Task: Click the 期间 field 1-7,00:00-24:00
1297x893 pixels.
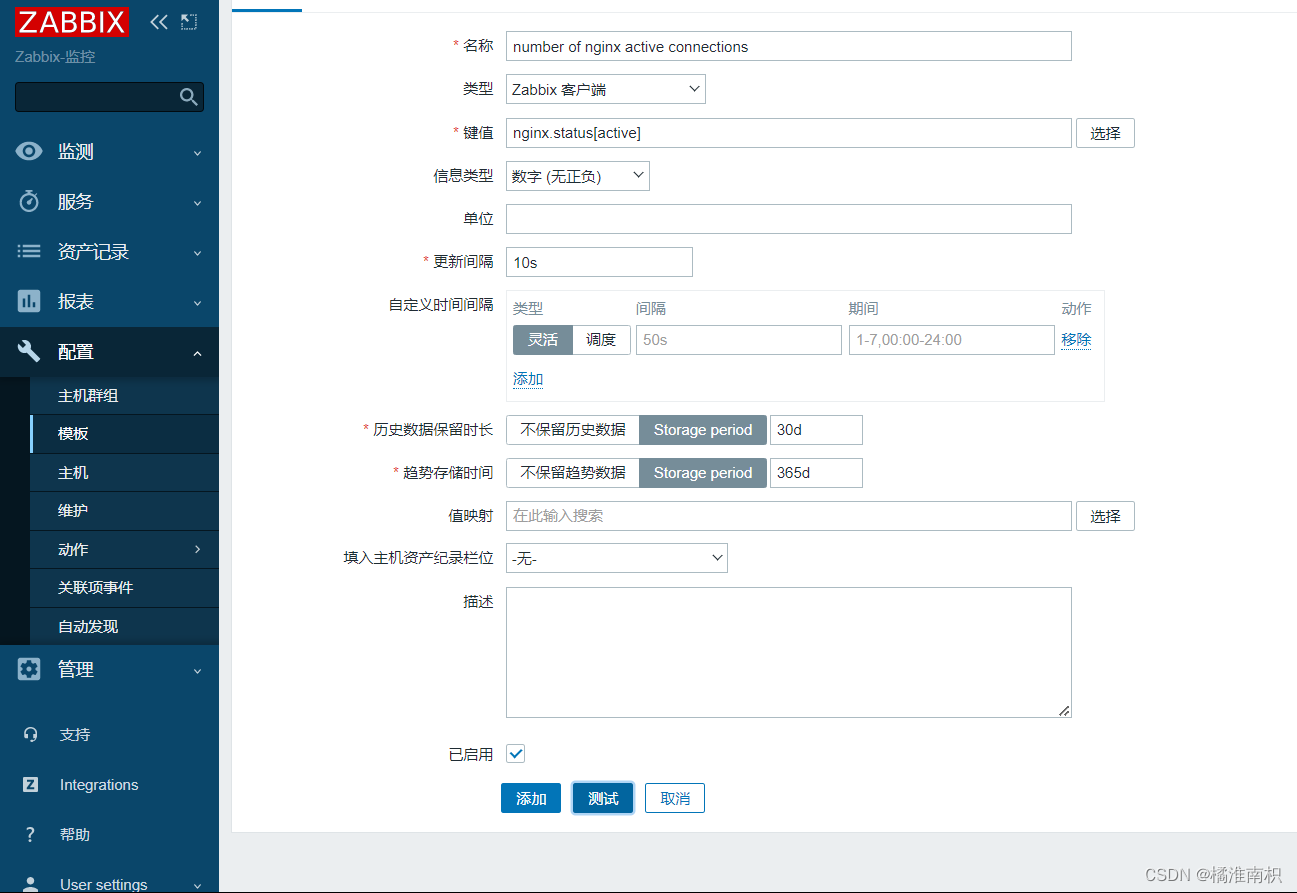Action: (952, 340)
